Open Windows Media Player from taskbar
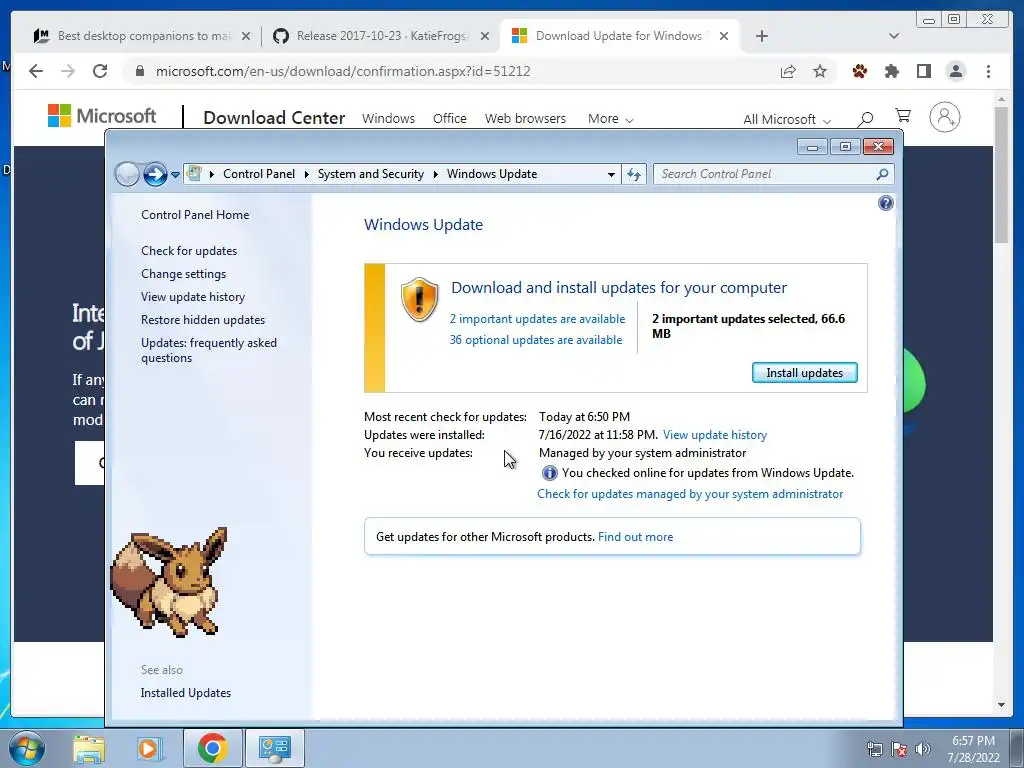1024x768 pixels. pos(149,748)
